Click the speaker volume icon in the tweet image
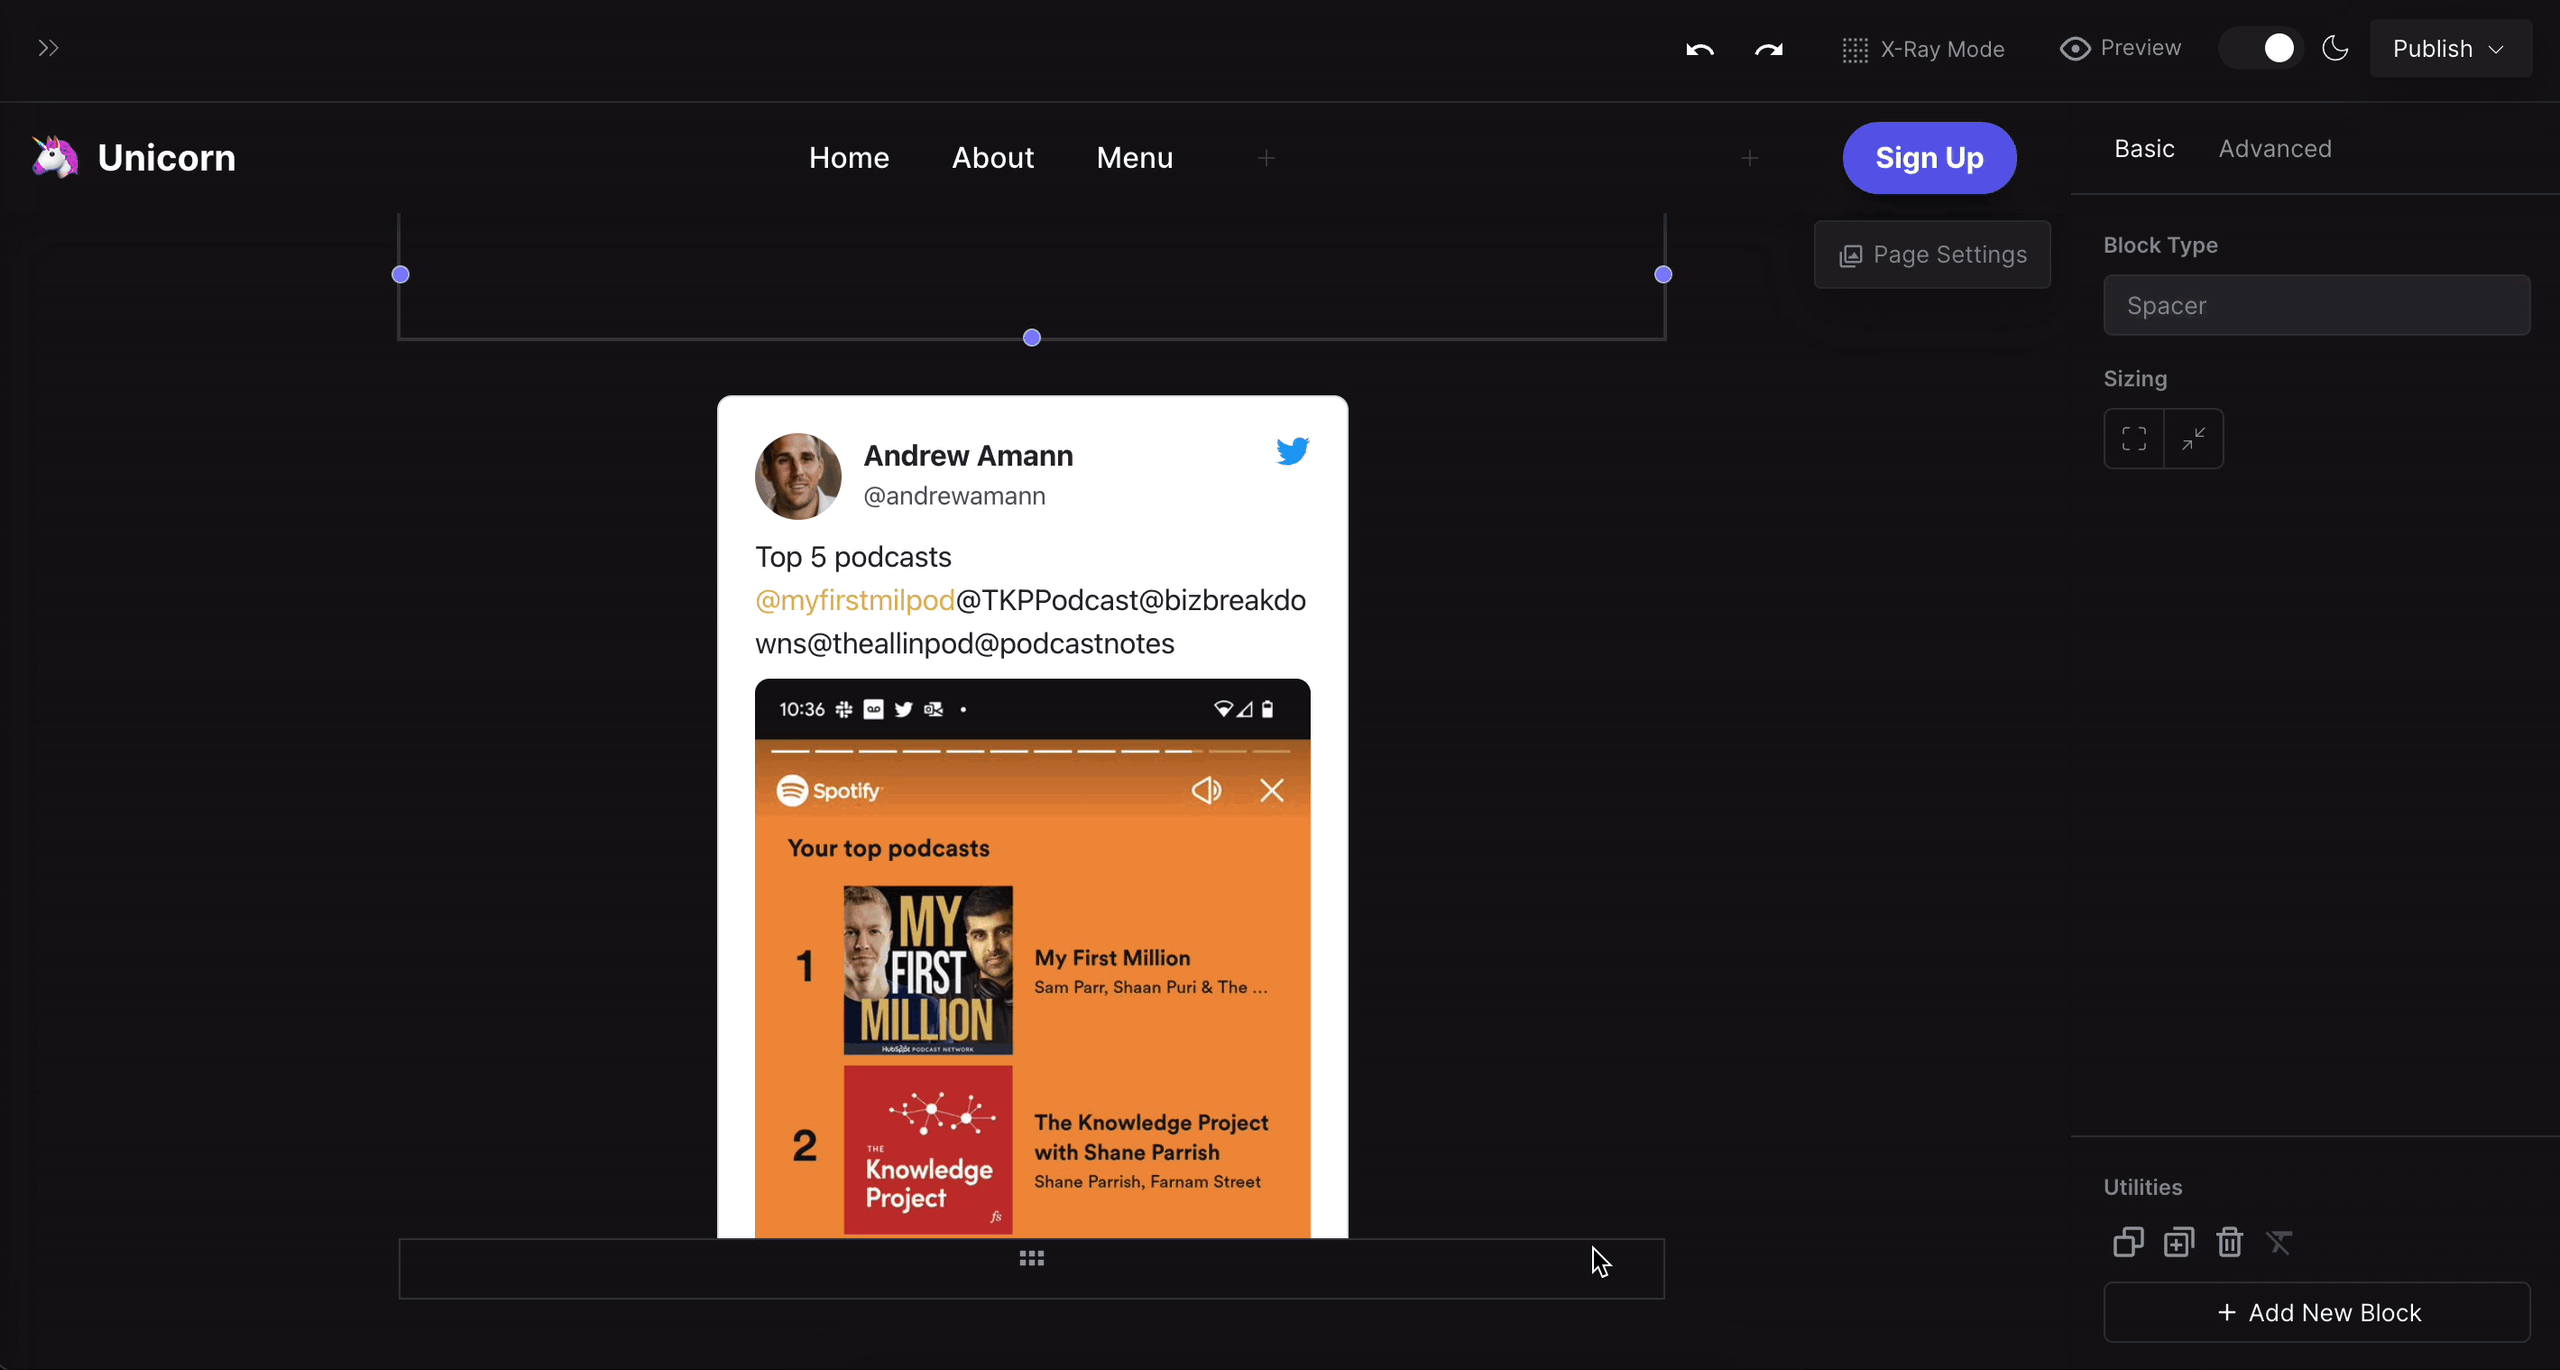The height and width of the screenshot is (1370, 2560). click(1206, 791)
